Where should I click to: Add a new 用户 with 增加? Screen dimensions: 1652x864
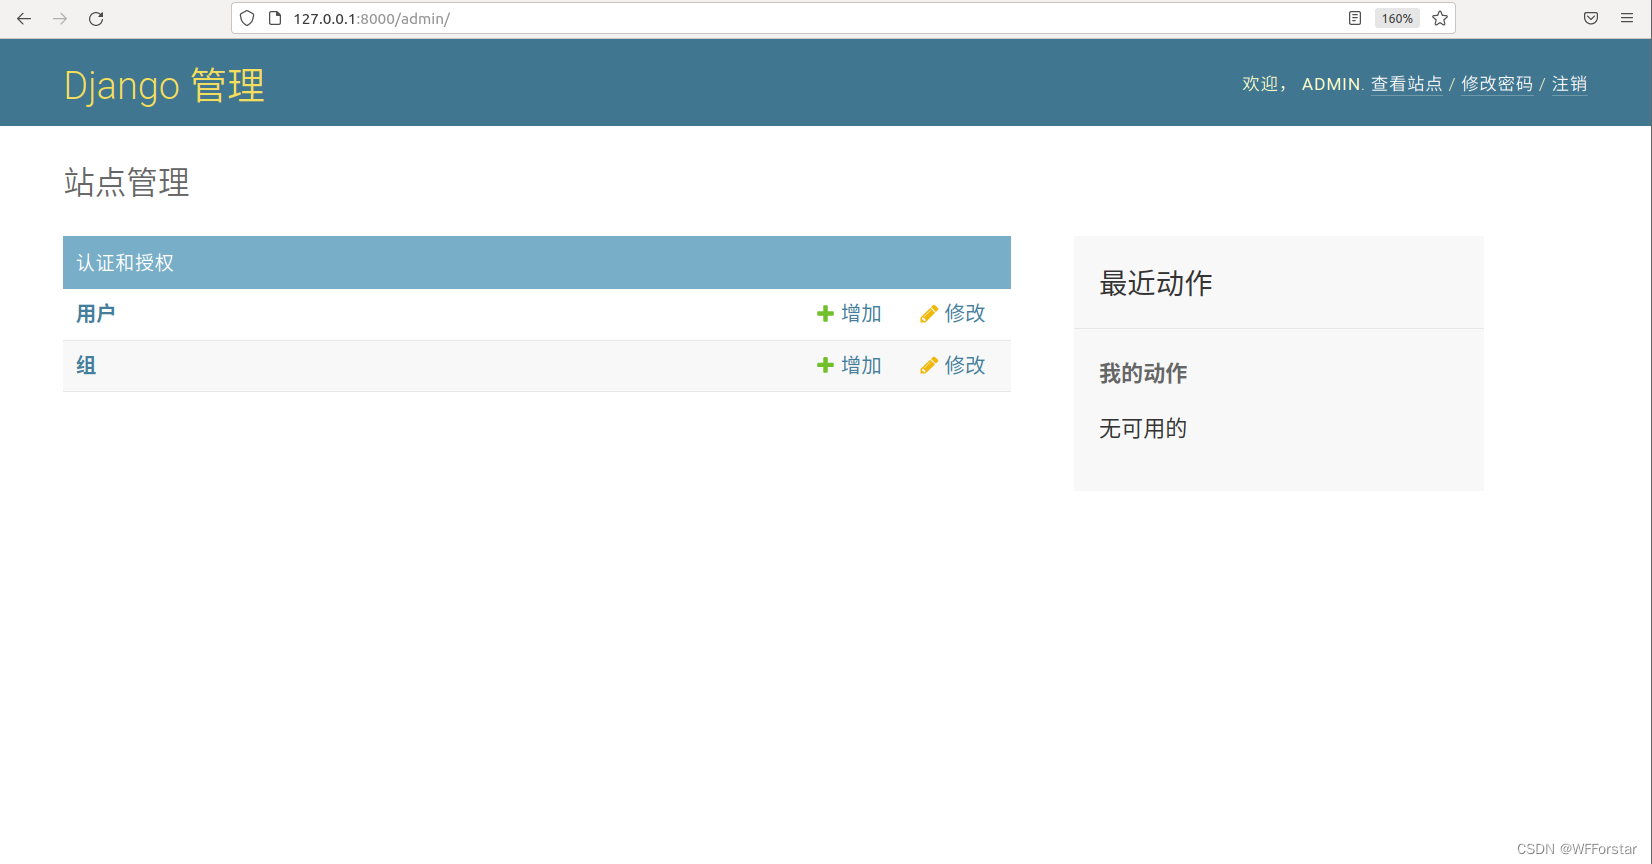(x=849, y=314)
